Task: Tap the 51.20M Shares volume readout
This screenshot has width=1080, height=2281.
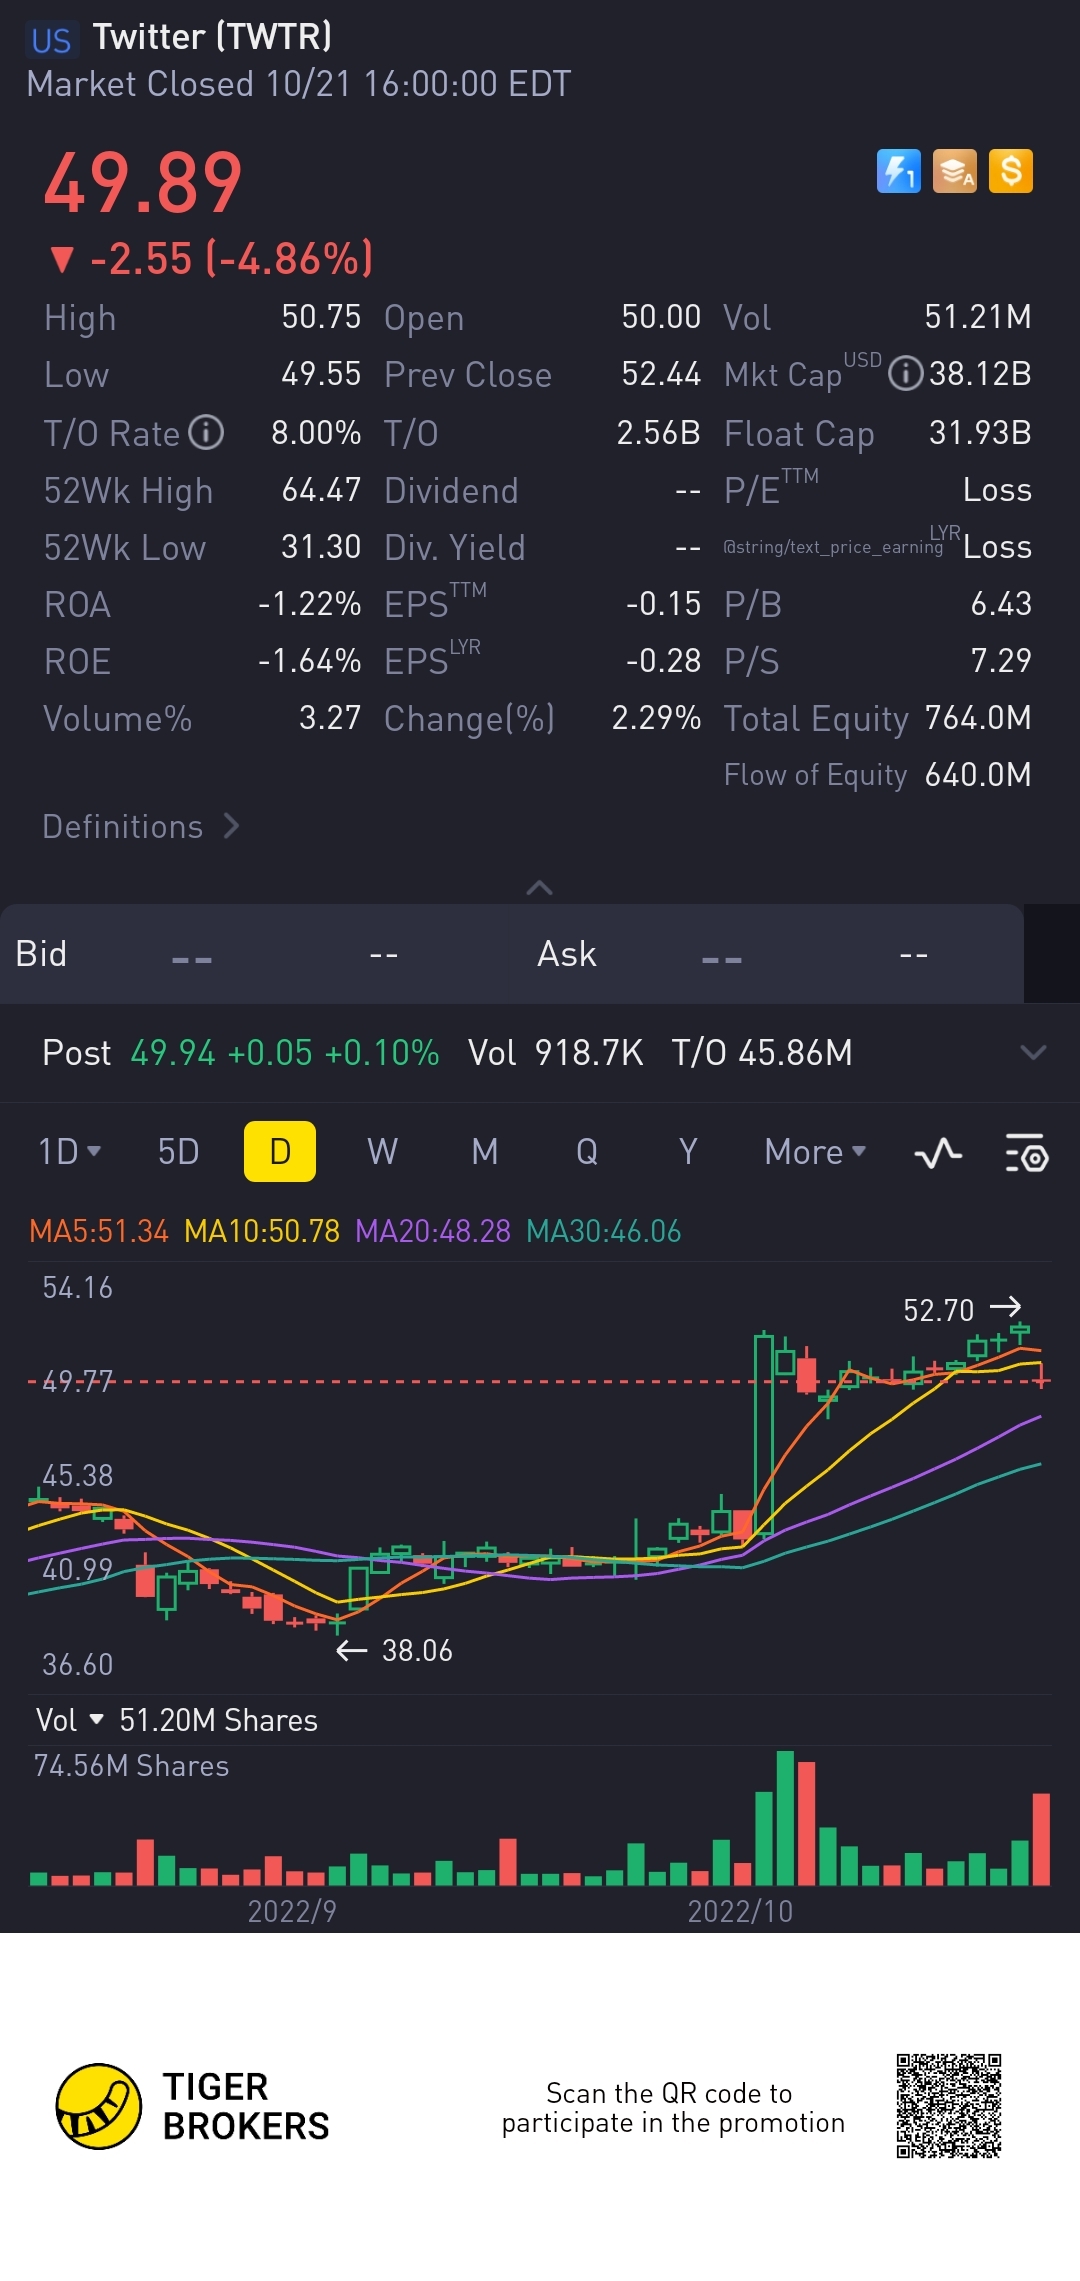Action: click(218, 1720)
